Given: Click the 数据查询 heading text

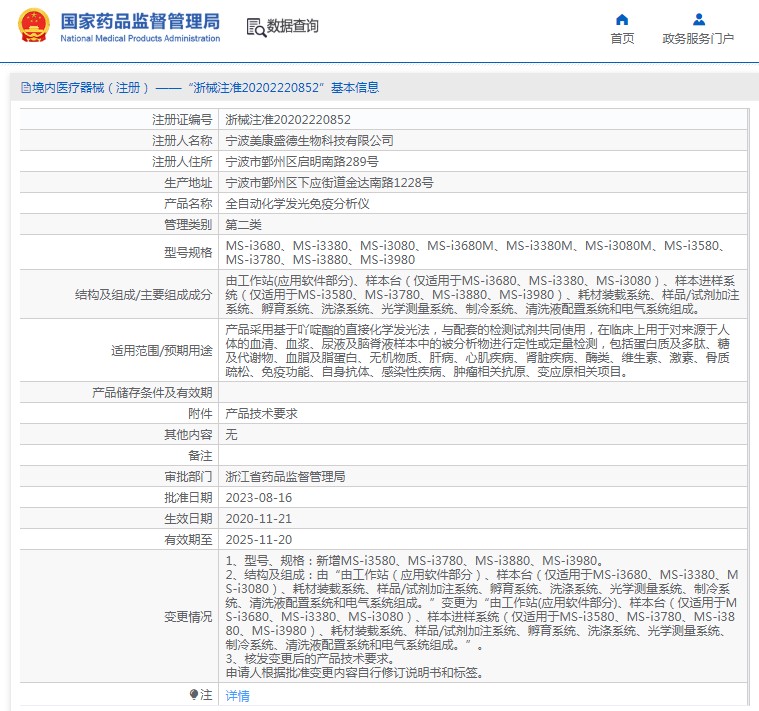Looking at the screenshot, I should [x=292, y=26].
